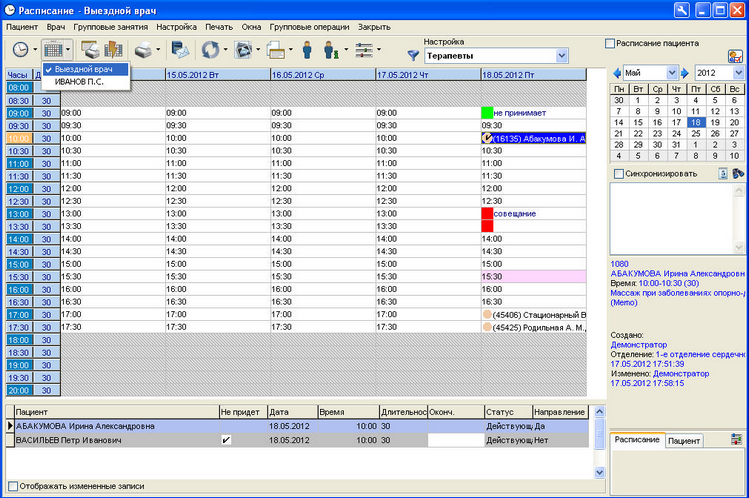
Task: Click АБАКУМОВА Ирина Александровна link
Action: (x=677, y=274)
